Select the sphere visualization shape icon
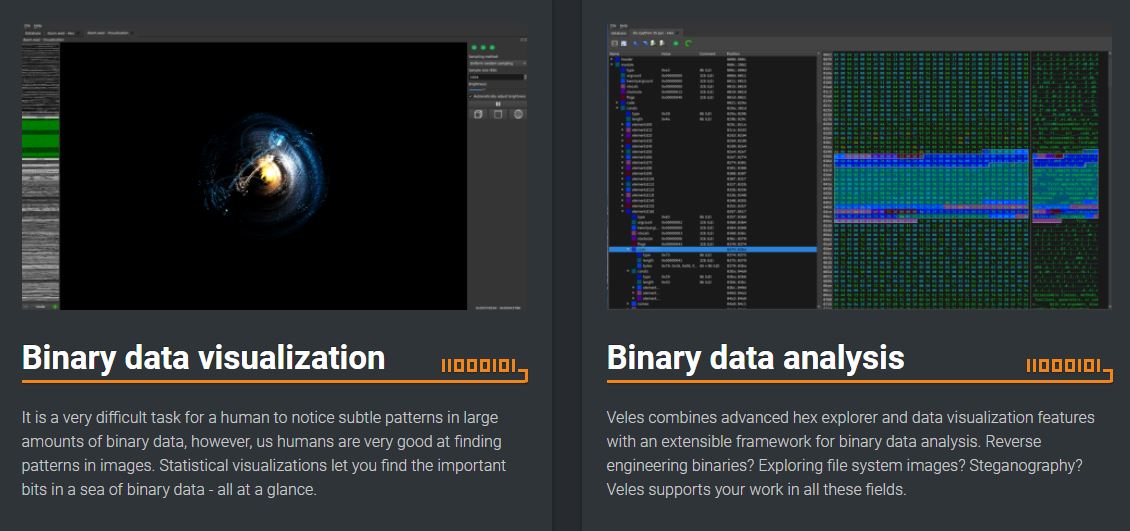Screen dimensions: 1130x531 click(518, 114)
